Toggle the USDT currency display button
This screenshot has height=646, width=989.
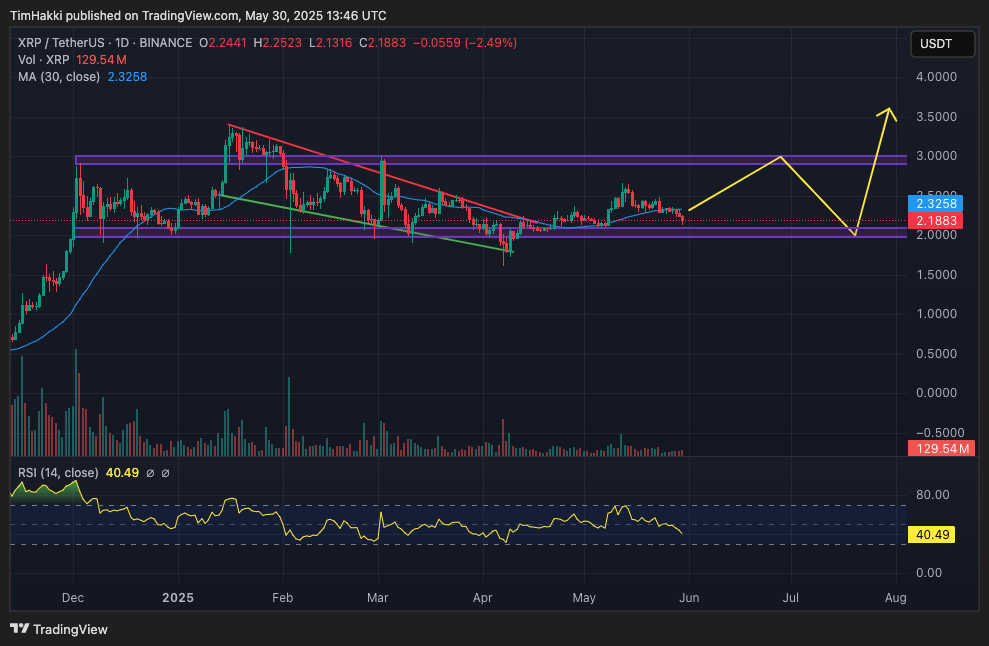point(941,45)
